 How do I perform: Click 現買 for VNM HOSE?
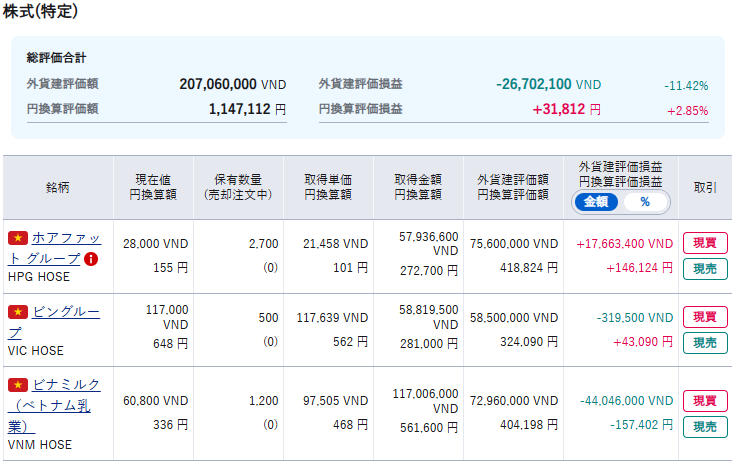click(705, 401)
